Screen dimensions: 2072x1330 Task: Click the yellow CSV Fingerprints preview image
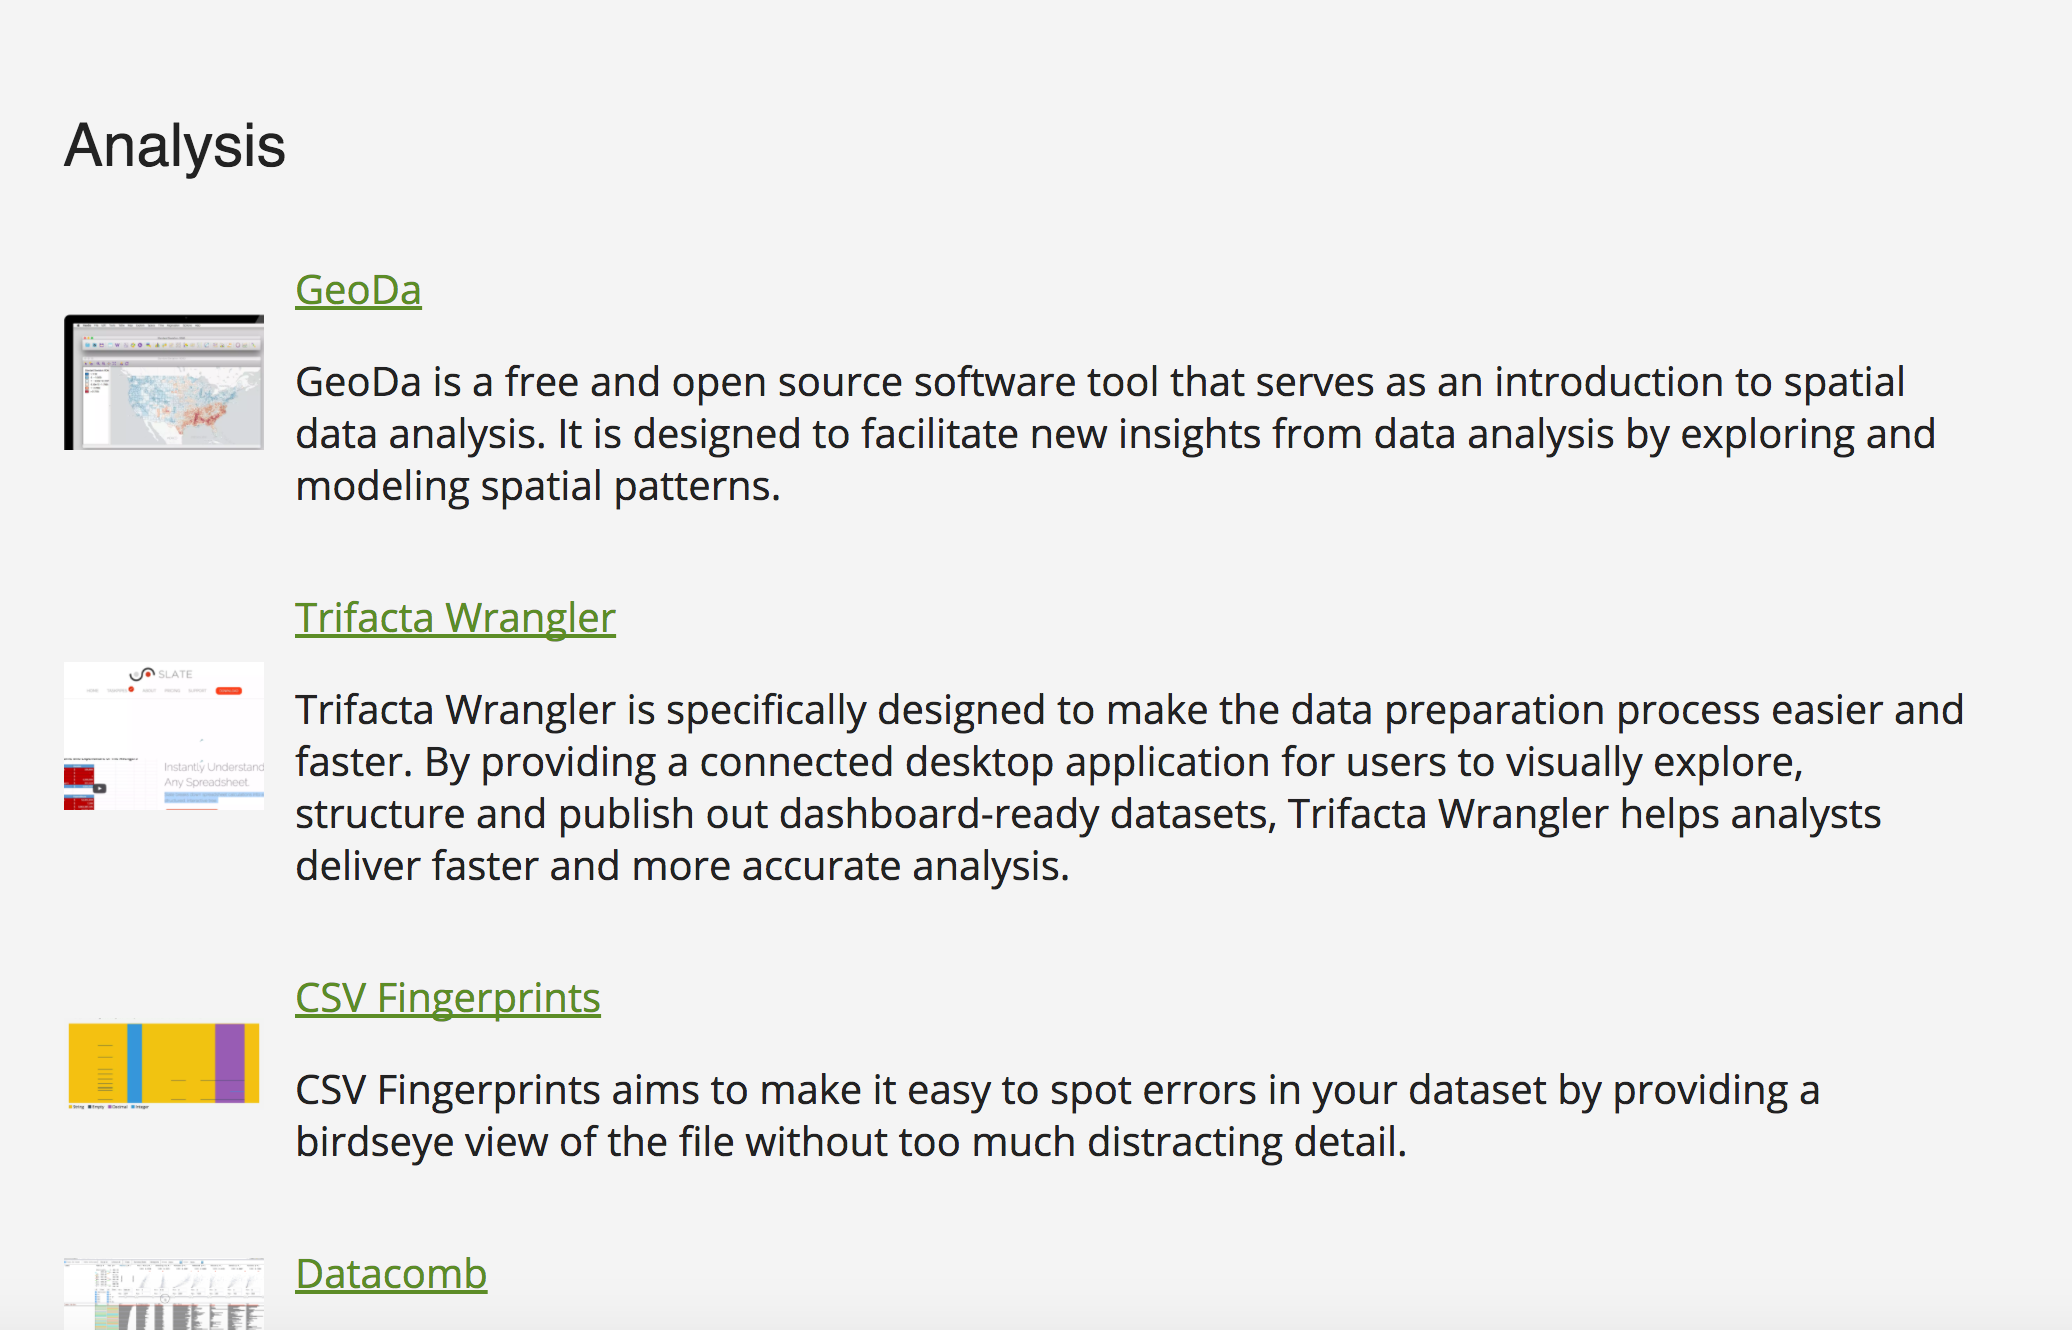point(163,1063)
